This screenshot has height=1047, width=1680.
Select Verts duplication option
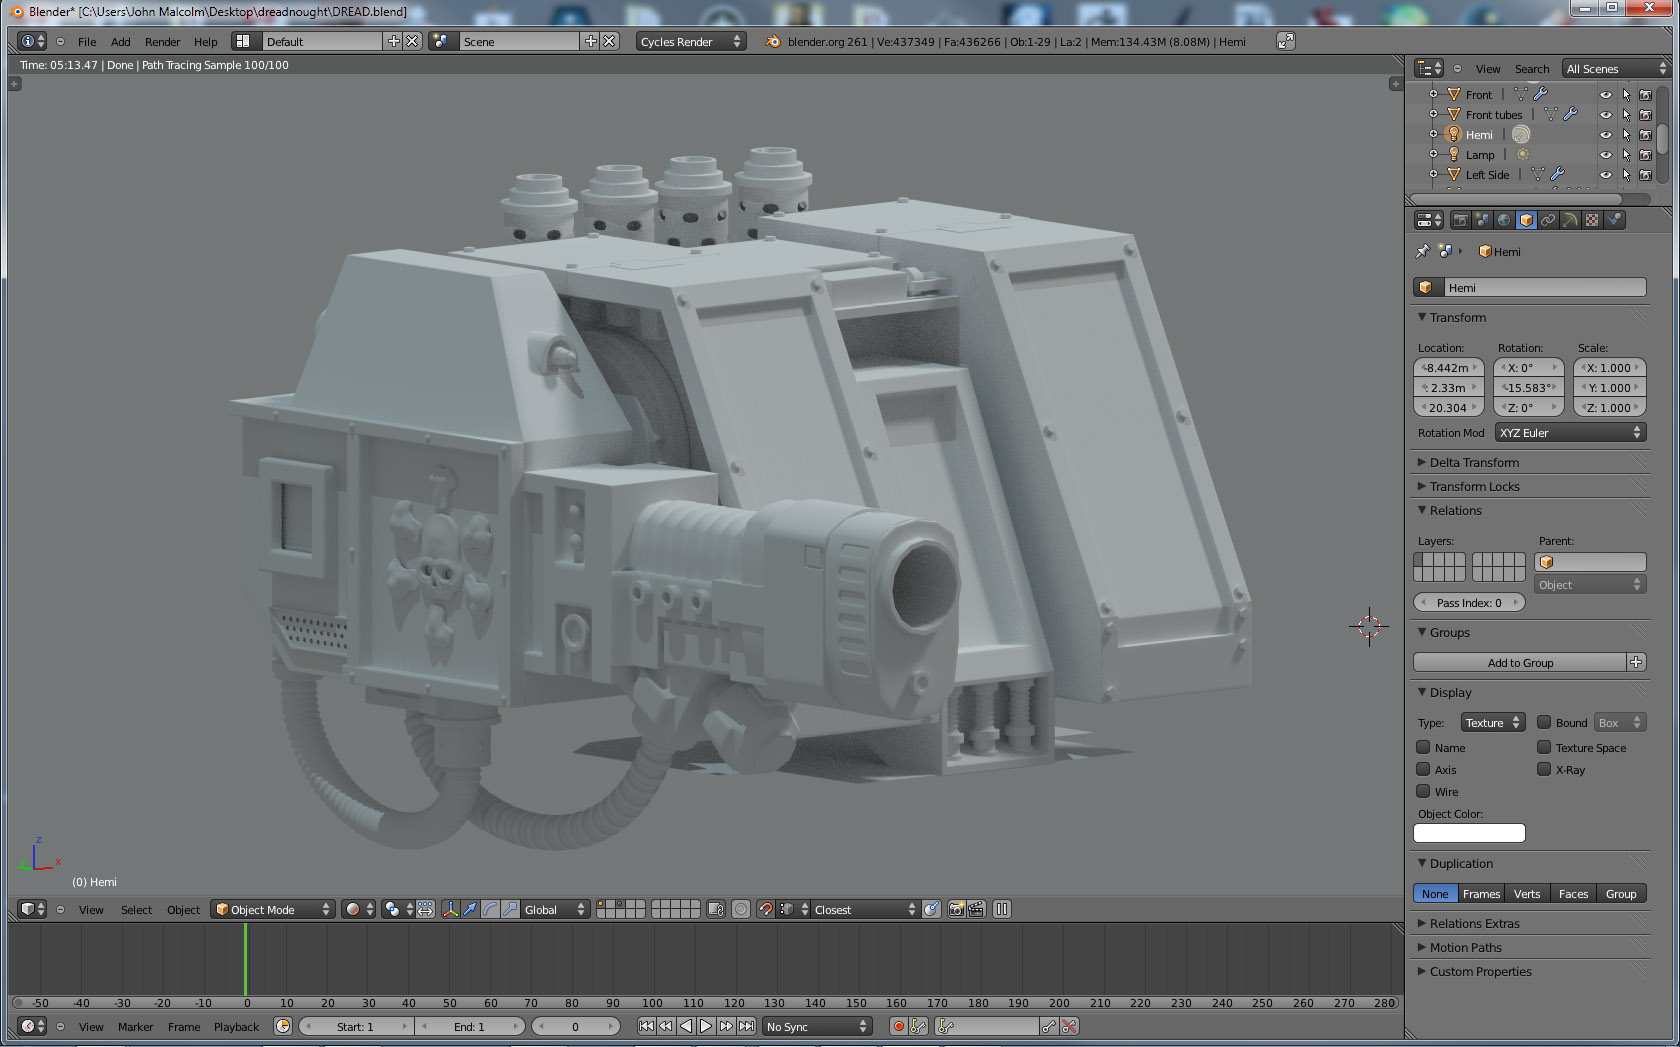pyautogui.click(x=1527, y=893)
